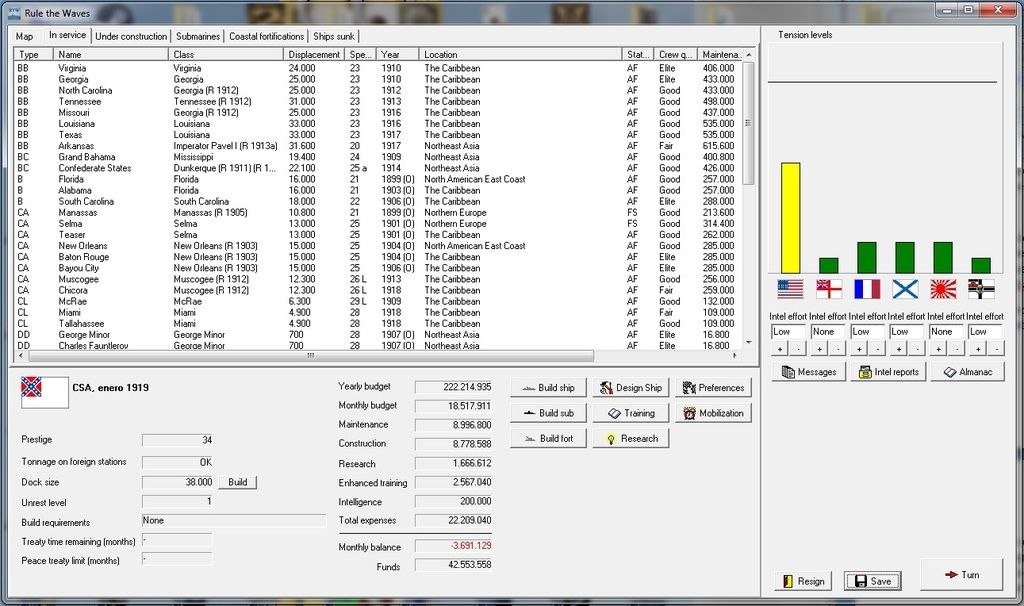Click the Build sub button

(x=548, y=413)
